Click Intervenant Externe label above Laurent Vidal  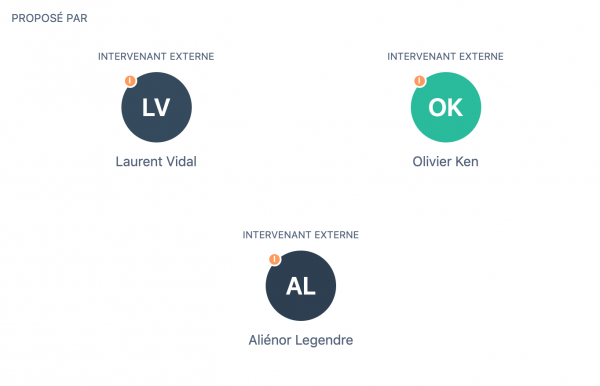tap(156, 57)
